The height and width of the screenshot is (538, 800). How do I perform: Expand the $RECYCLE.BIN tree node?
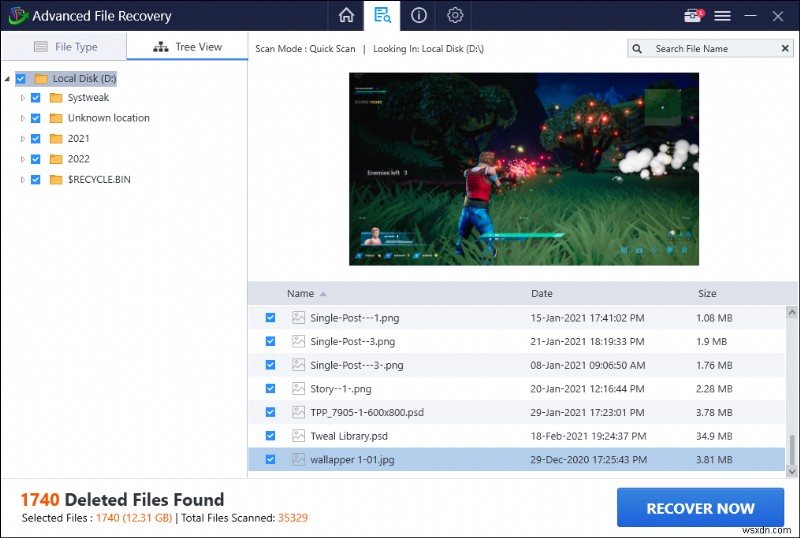pos(22,179)
